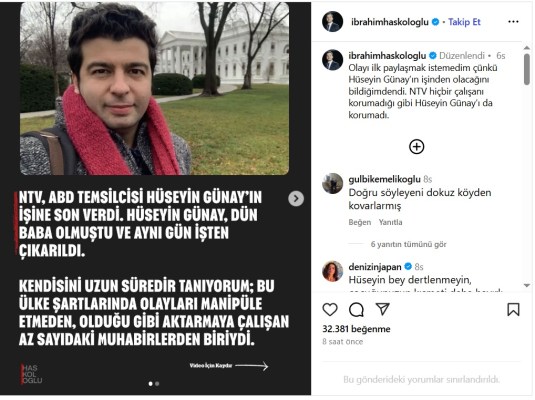The image size is (535, 400).
Task: Go to next carousel slide arrow
Action: pyautogui.click(x=296, y=198)
